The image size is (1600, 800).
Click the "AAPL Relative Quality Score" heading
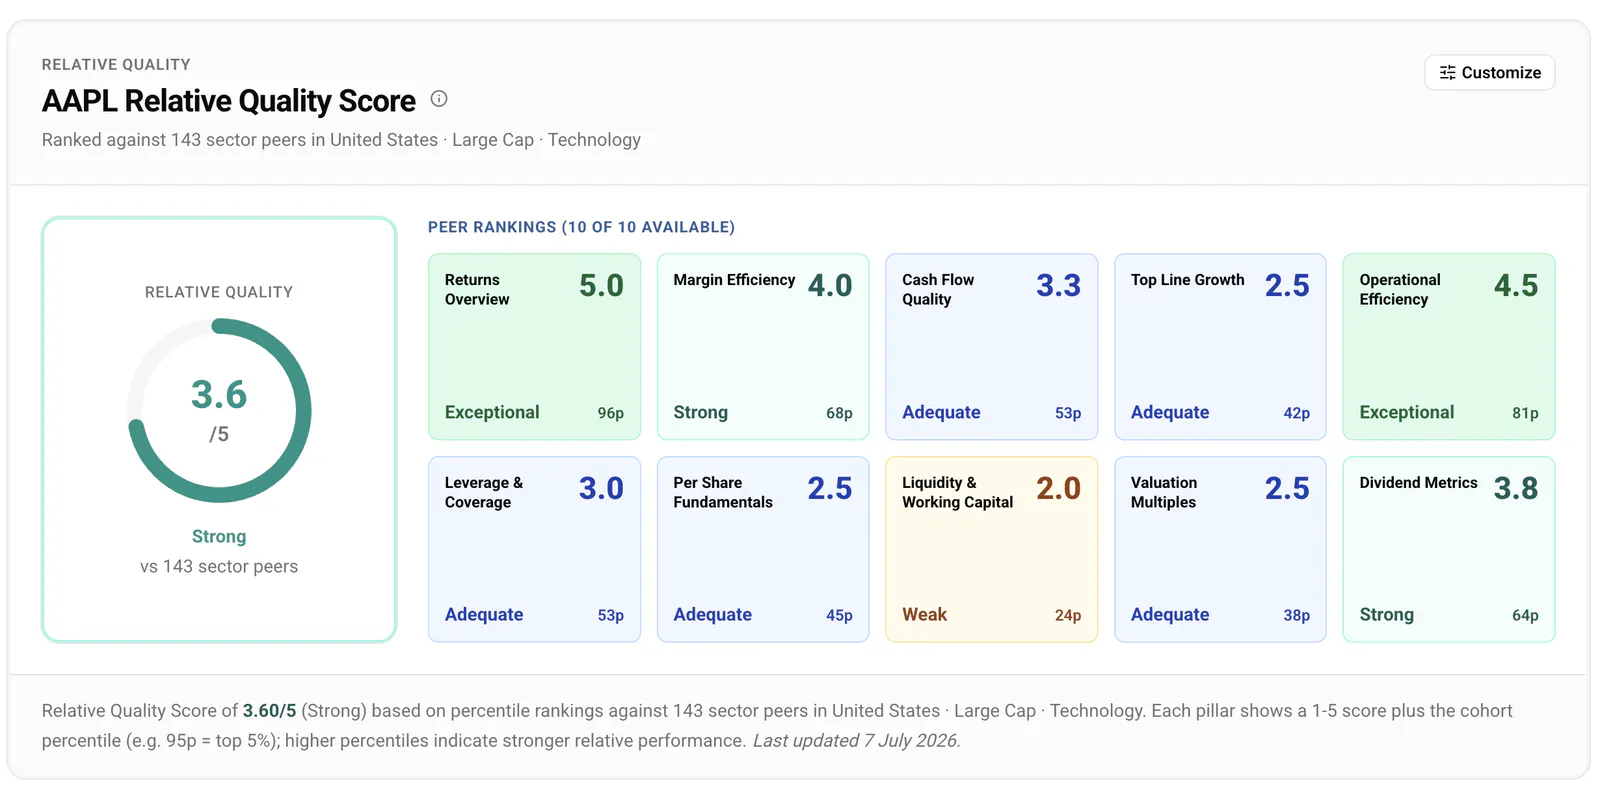[x=229, y=101]
